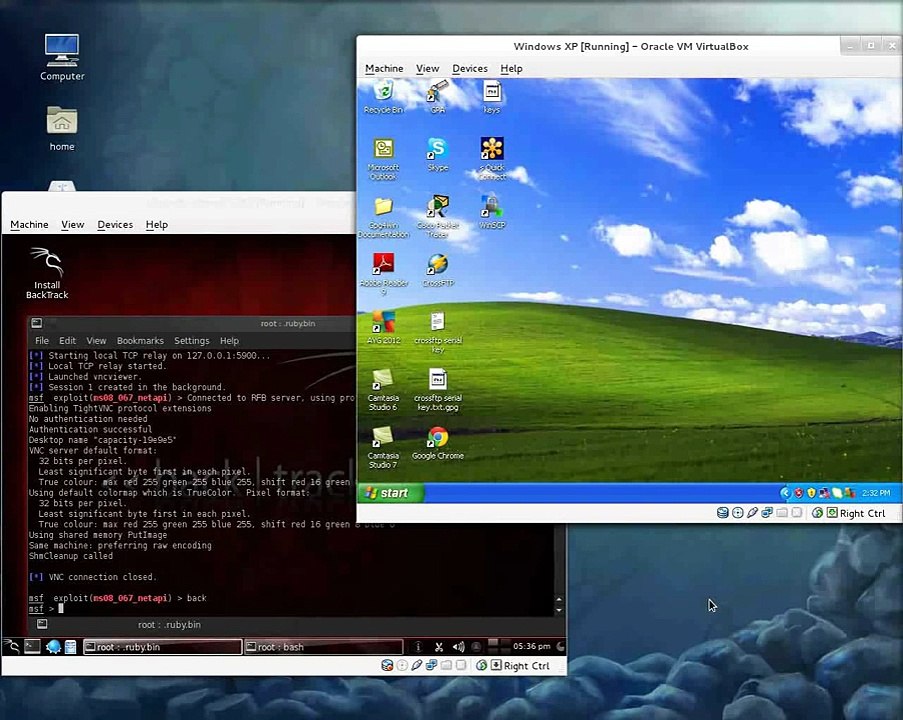Open the home folder on the host desktop
The image size is (903, 720).
(62, 128)
